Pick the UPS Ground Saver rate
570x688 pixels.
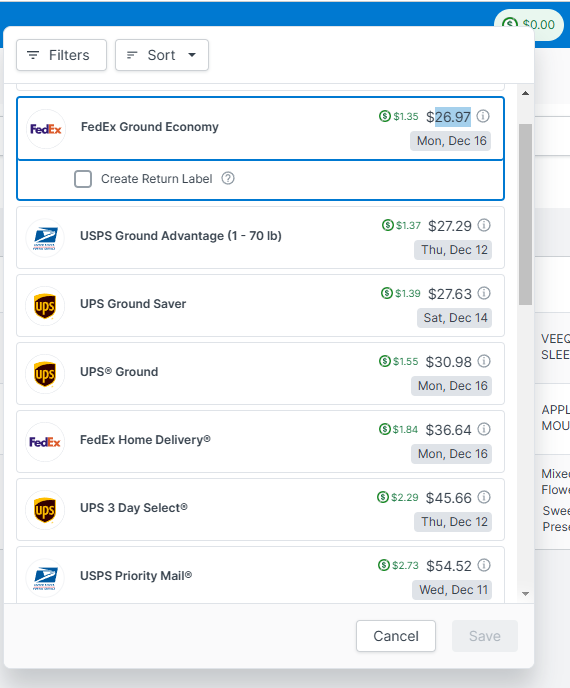point(260,305)
